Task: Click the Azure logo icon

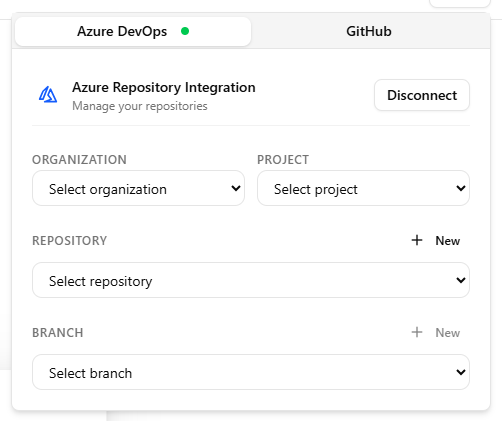Action: tap(48, 95)
